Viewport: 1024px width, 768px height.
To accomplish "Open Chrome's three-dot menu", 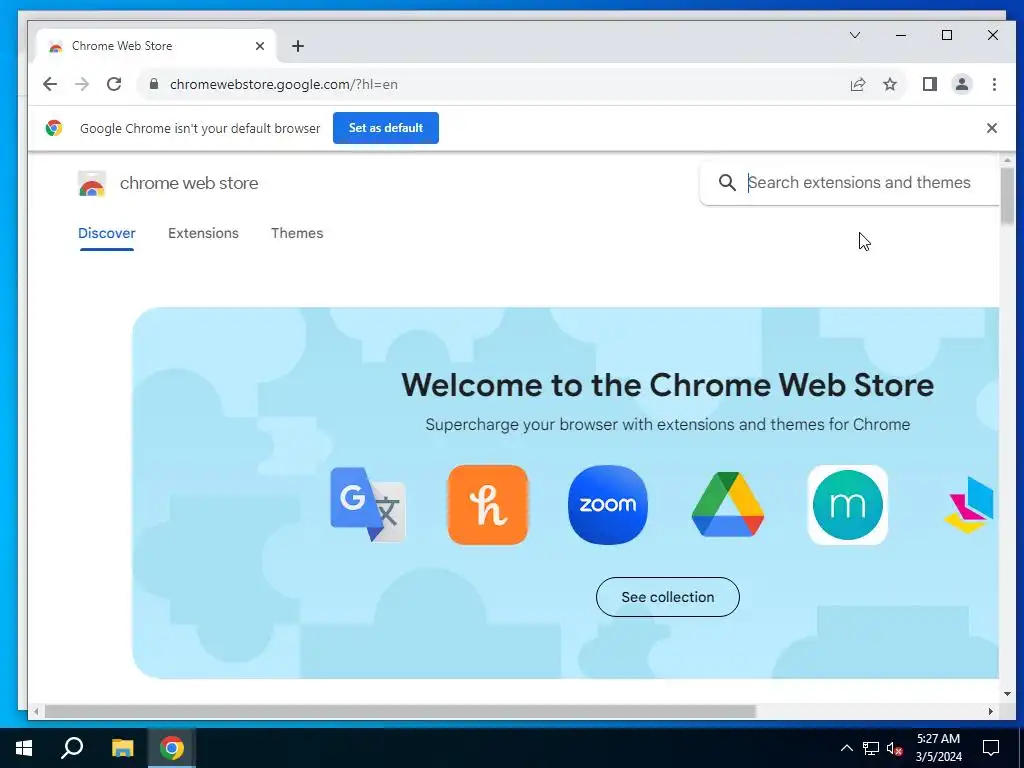I will click(994, 84).
